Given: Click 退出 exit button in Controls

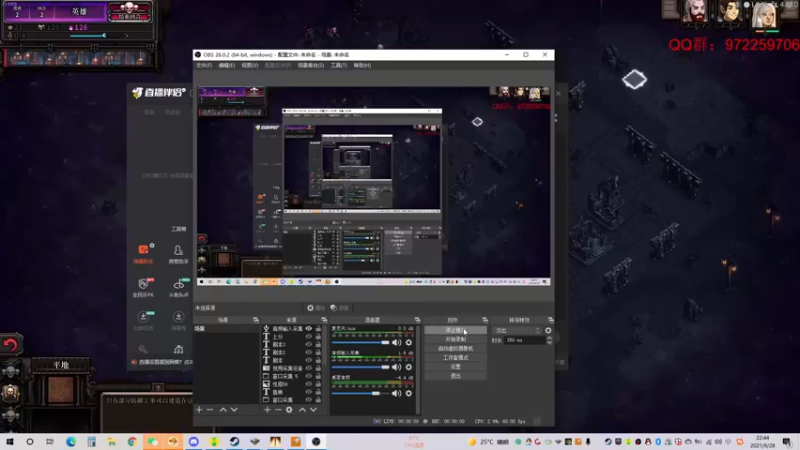Looking at the screenshot, I should pos(455,376).
